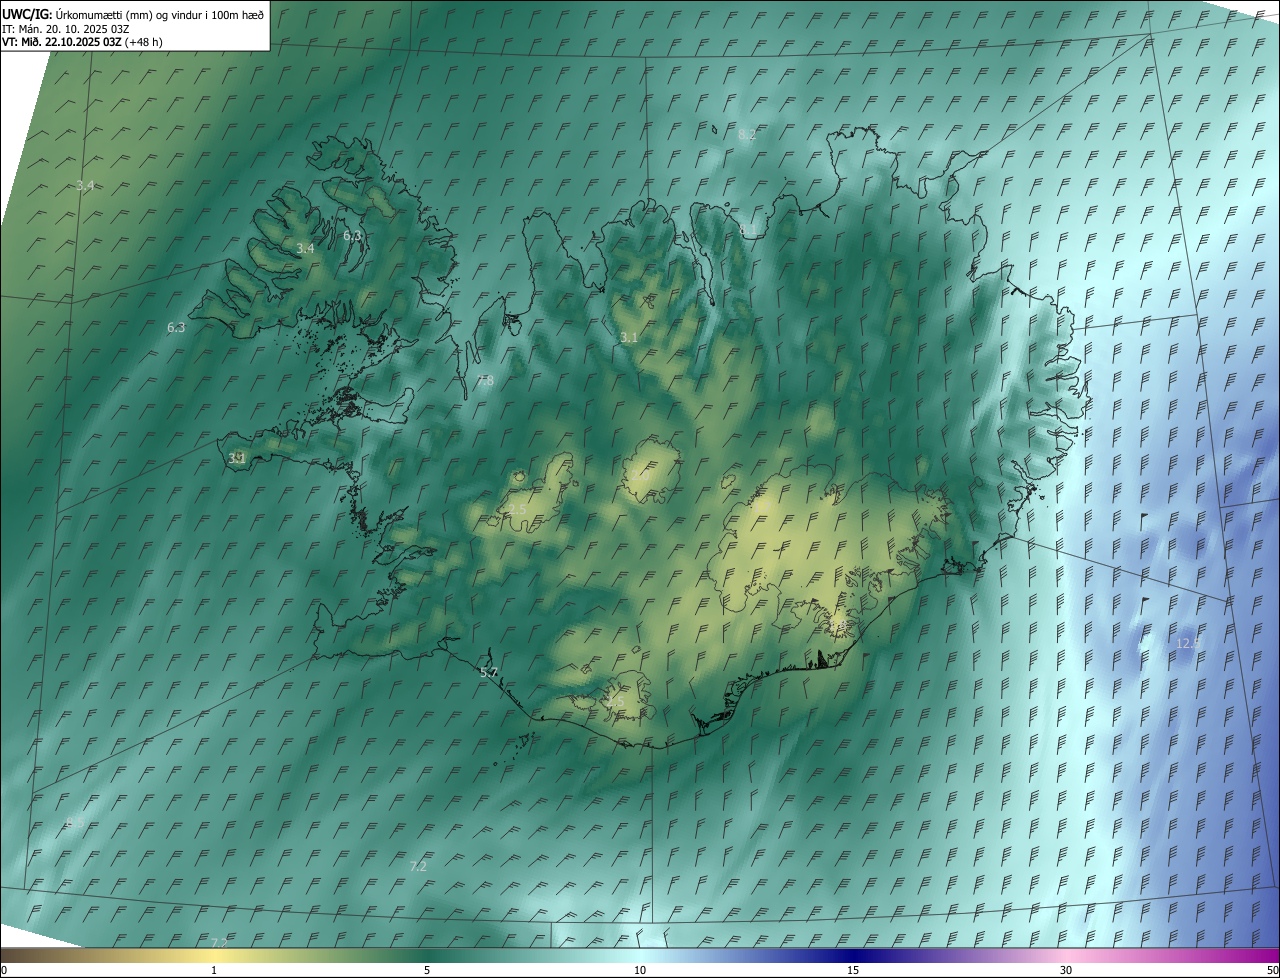
Task: Click the 7.8 value label near the Húnaflói bay
Action: [x=485, y=381]
